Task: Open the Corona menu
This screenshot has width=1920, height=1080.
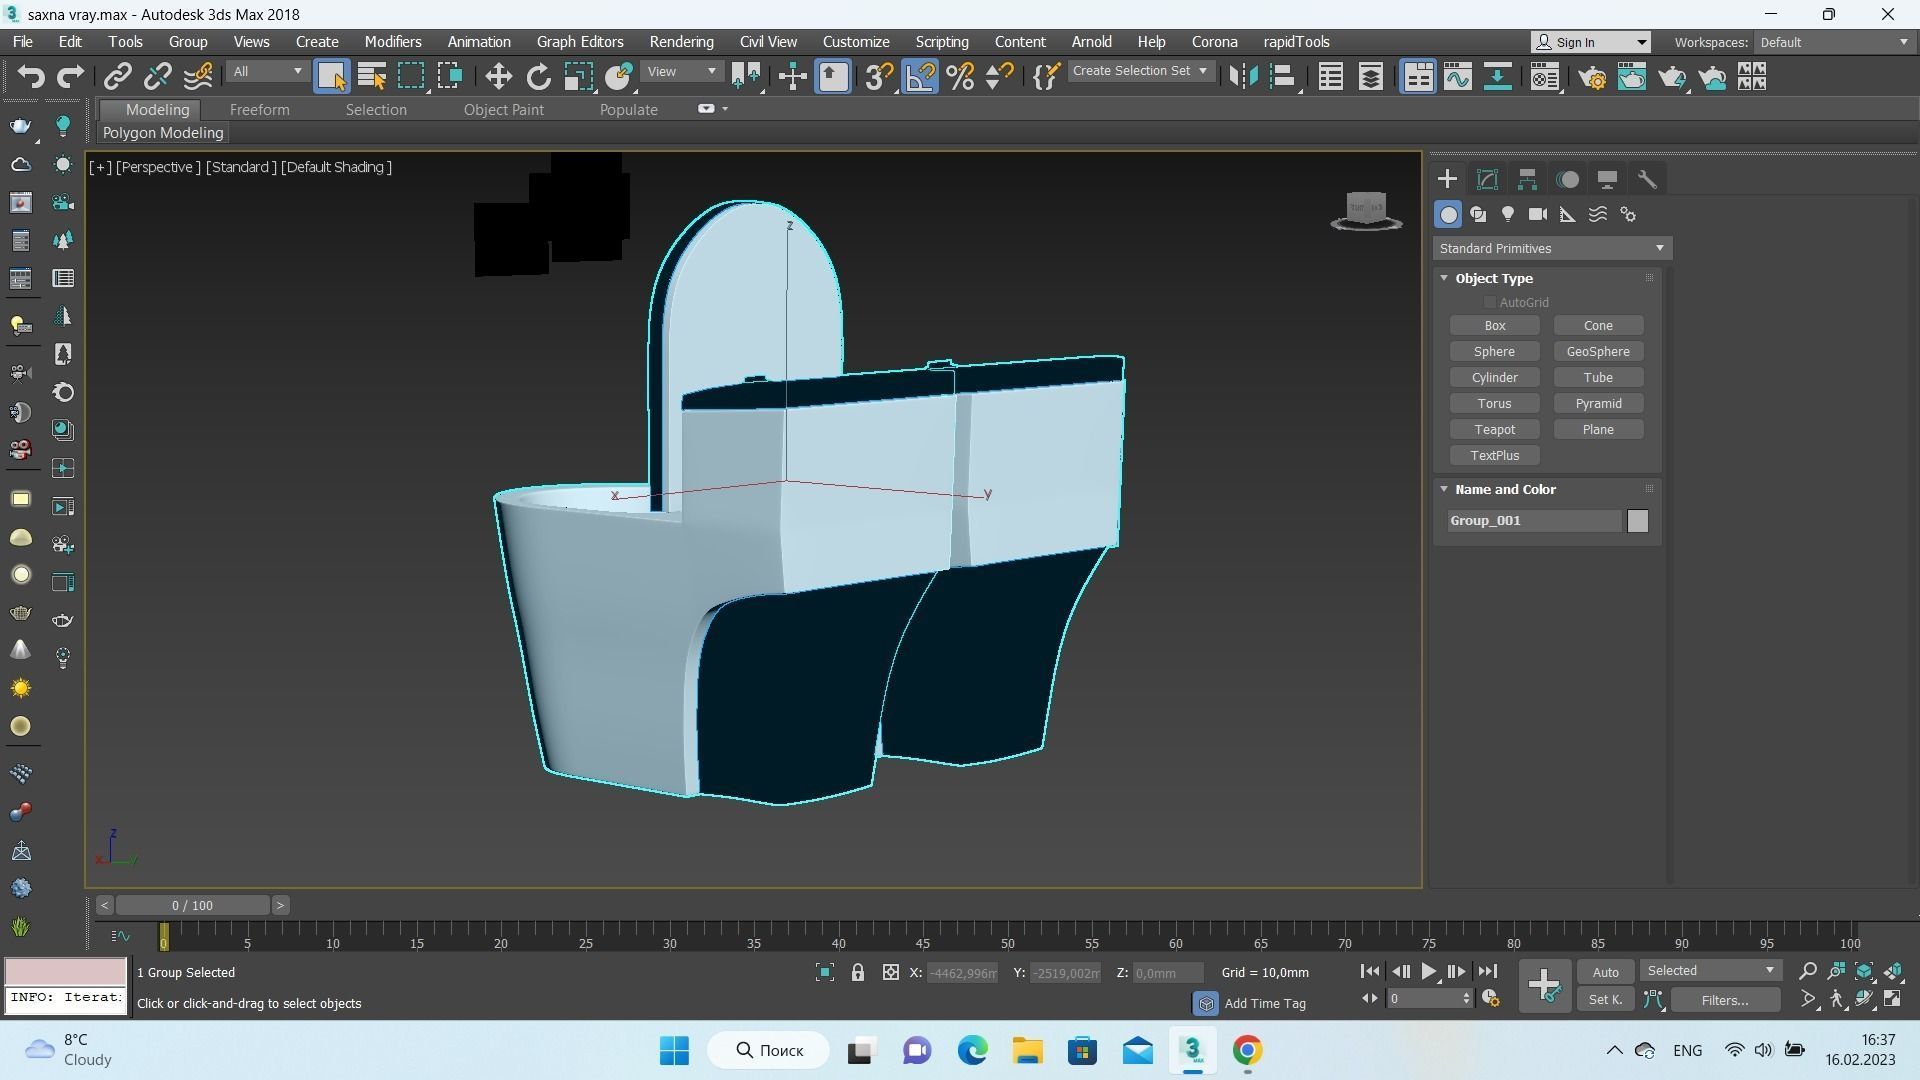Action: 1214,42
